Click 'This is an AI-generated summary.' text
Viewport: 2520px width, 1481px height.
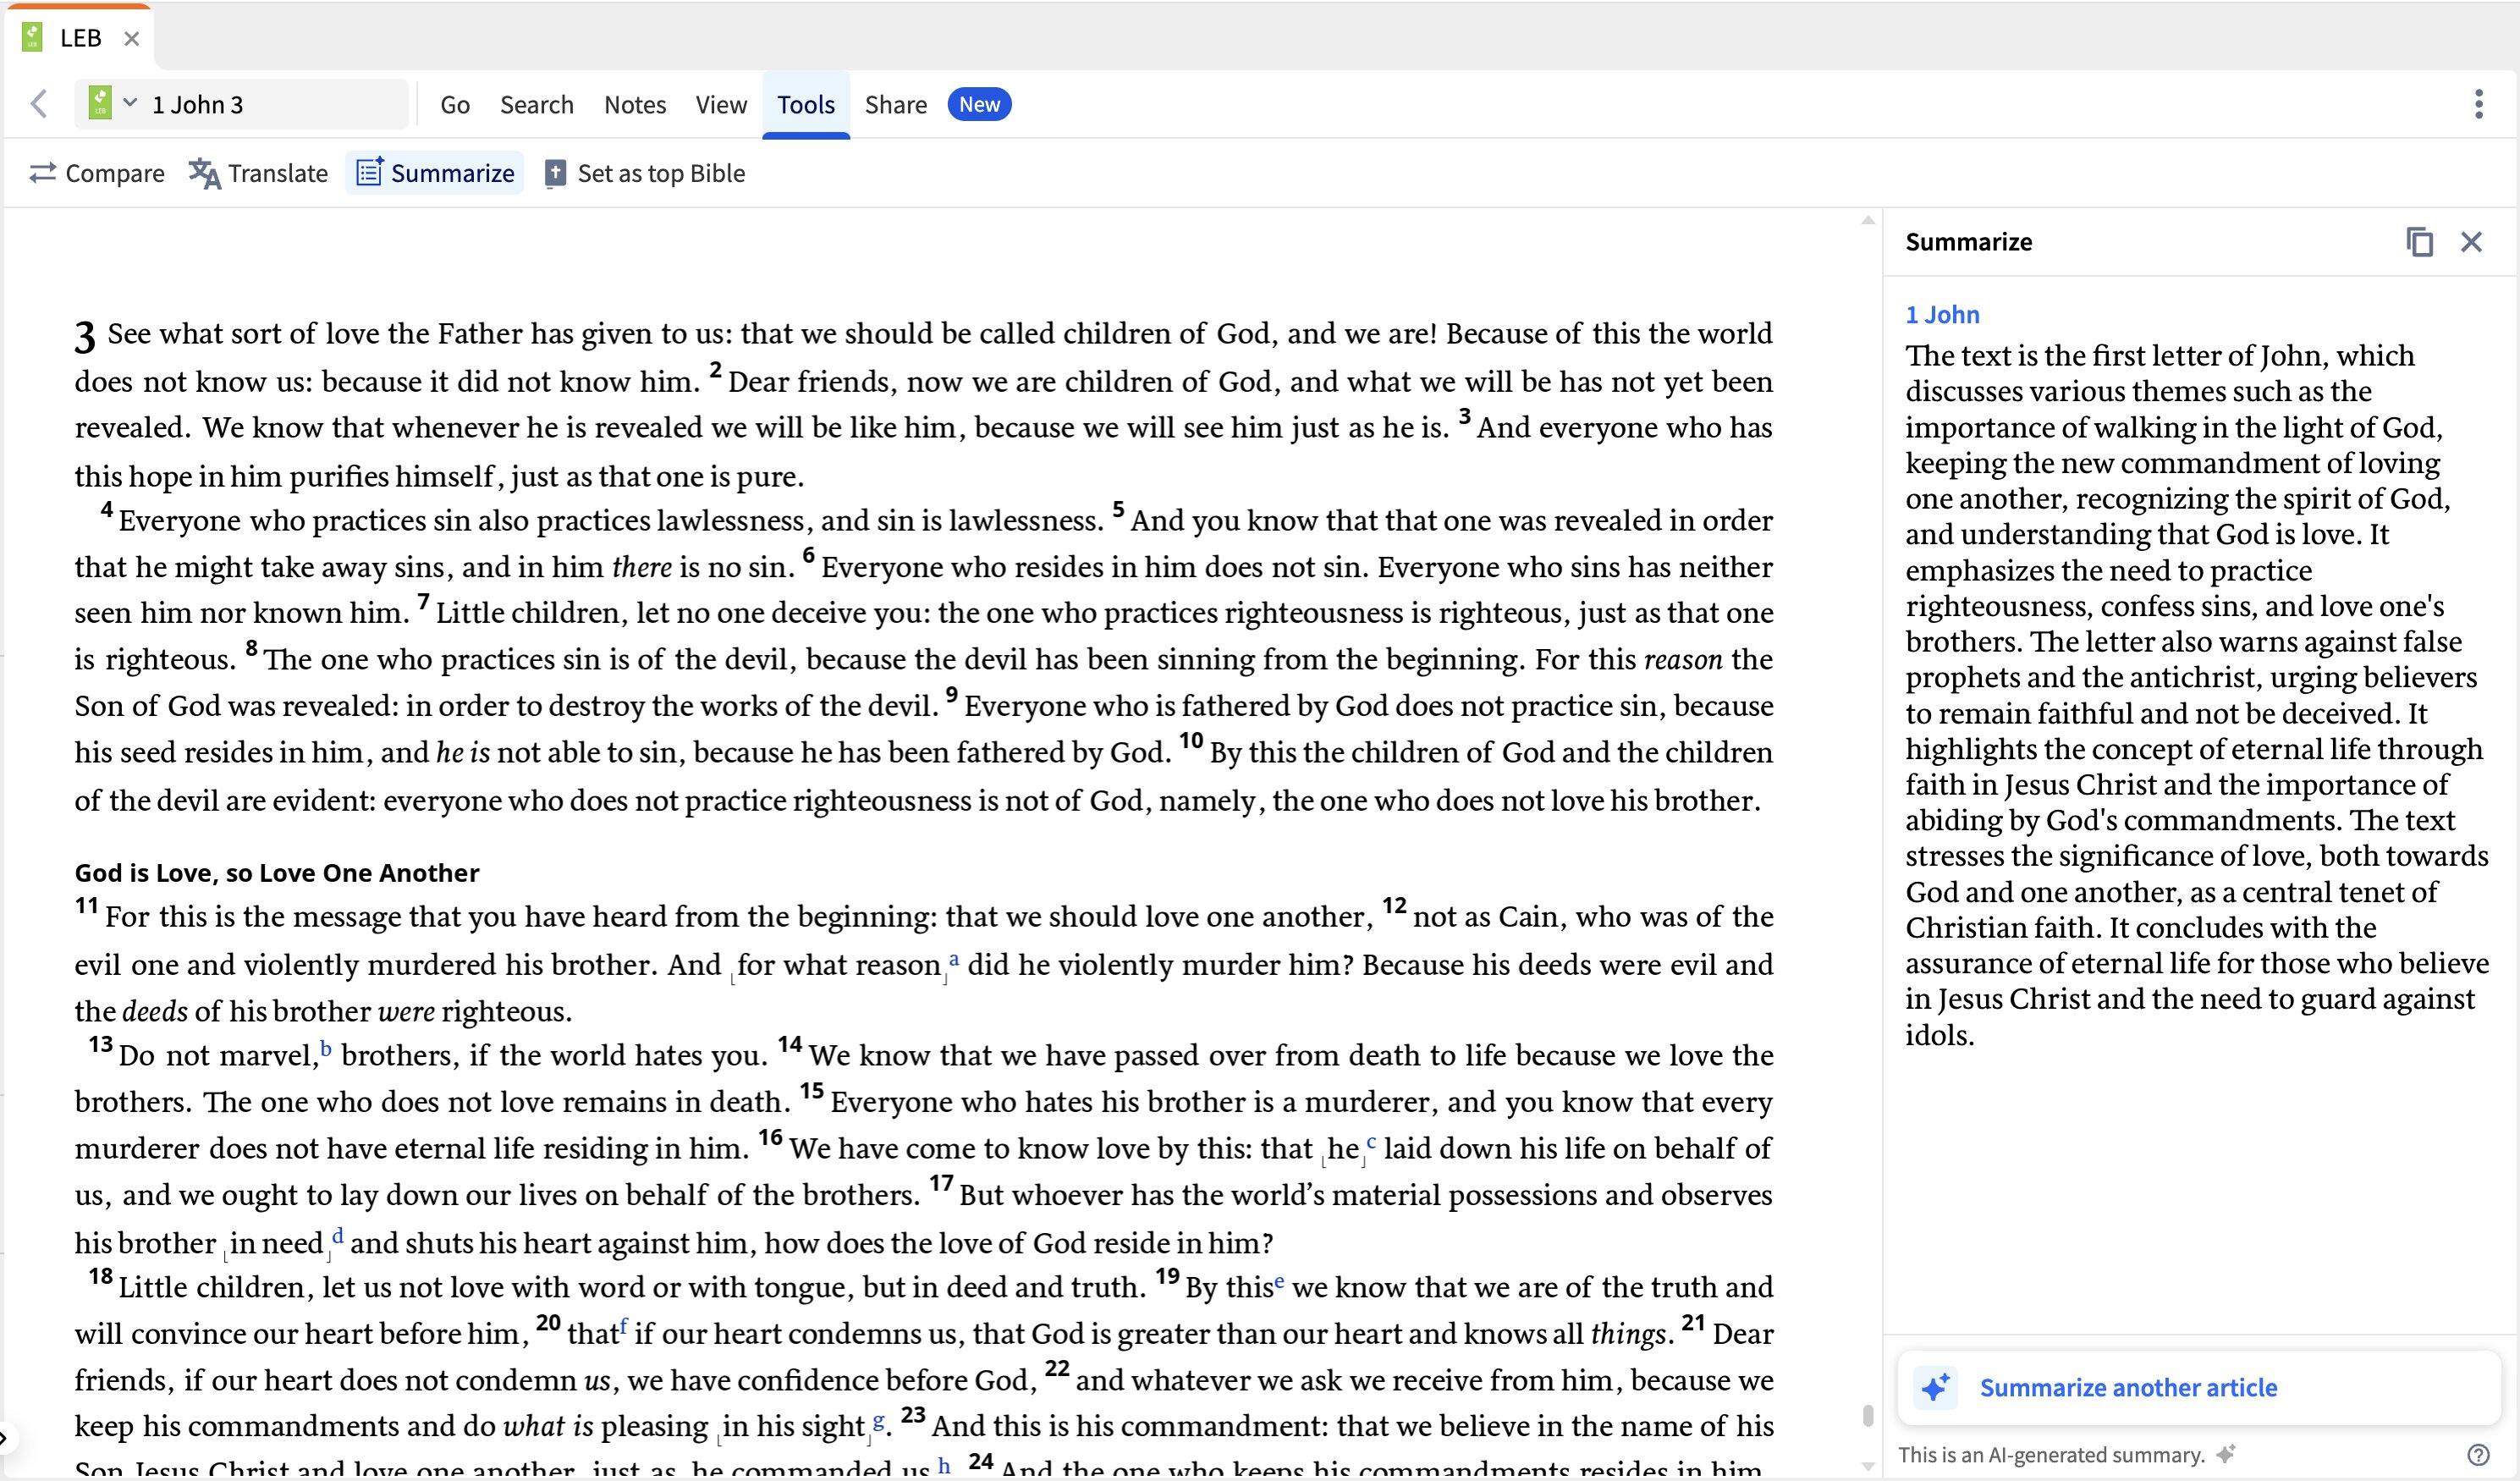click(x=2051, y=1454)
